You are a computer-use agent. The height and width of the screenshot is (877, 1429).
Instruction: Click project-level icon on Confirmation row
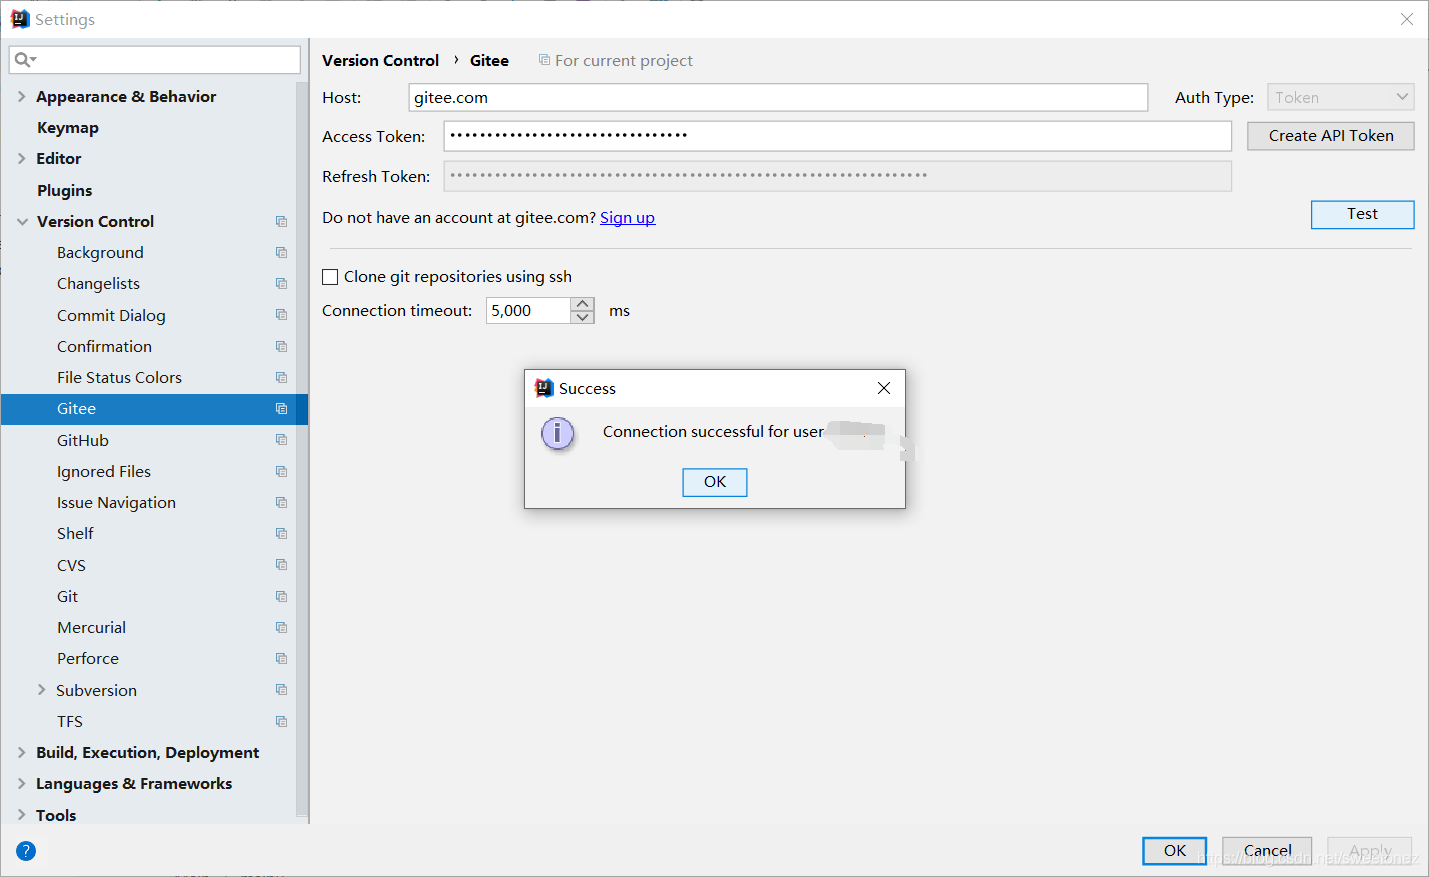[281, 346]
